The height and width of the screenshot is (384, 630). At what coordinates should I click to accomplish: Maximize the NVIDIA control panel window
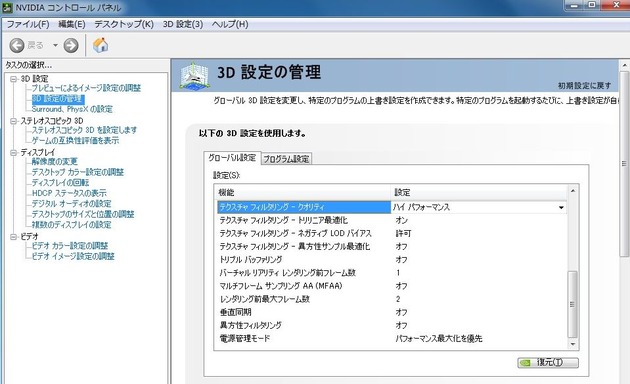(x=592, y=5)
